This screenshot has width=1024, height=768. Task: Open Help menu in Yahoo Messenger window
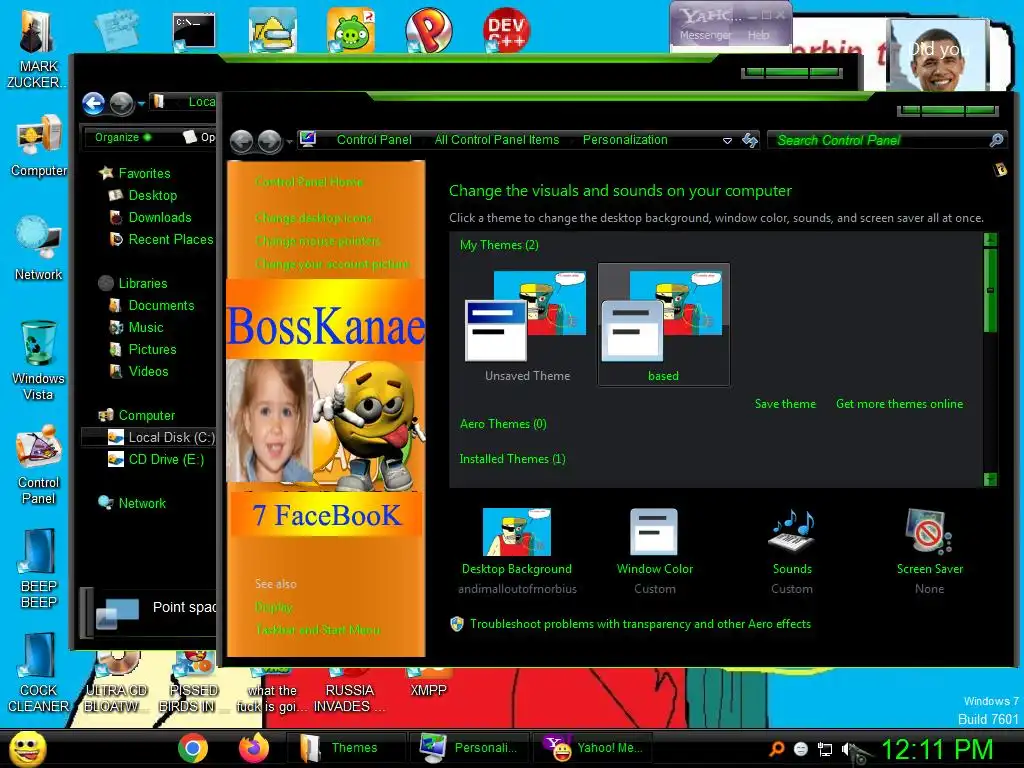point(758,35)
